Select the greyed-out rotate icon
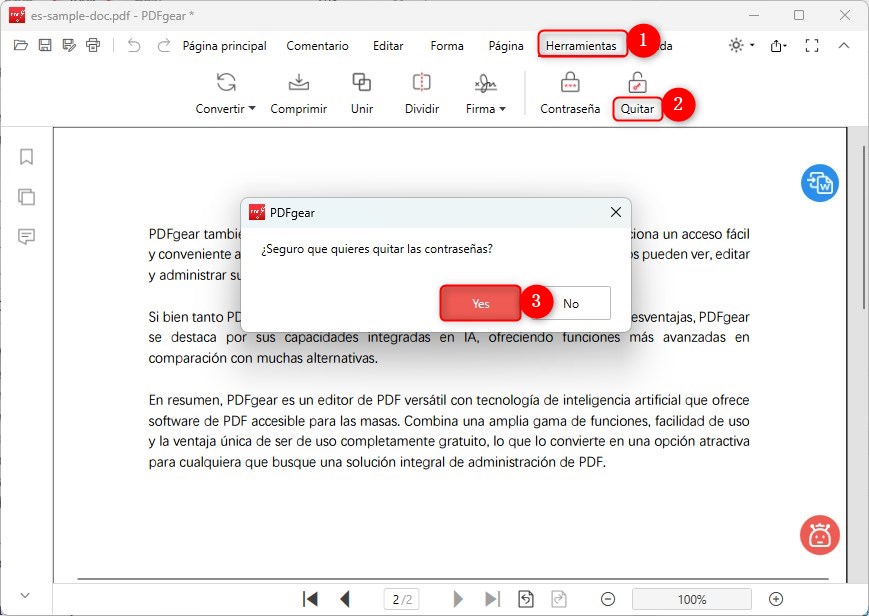This screenshot has width=869, height=616. pyautogui.click(x=559, y=599)
